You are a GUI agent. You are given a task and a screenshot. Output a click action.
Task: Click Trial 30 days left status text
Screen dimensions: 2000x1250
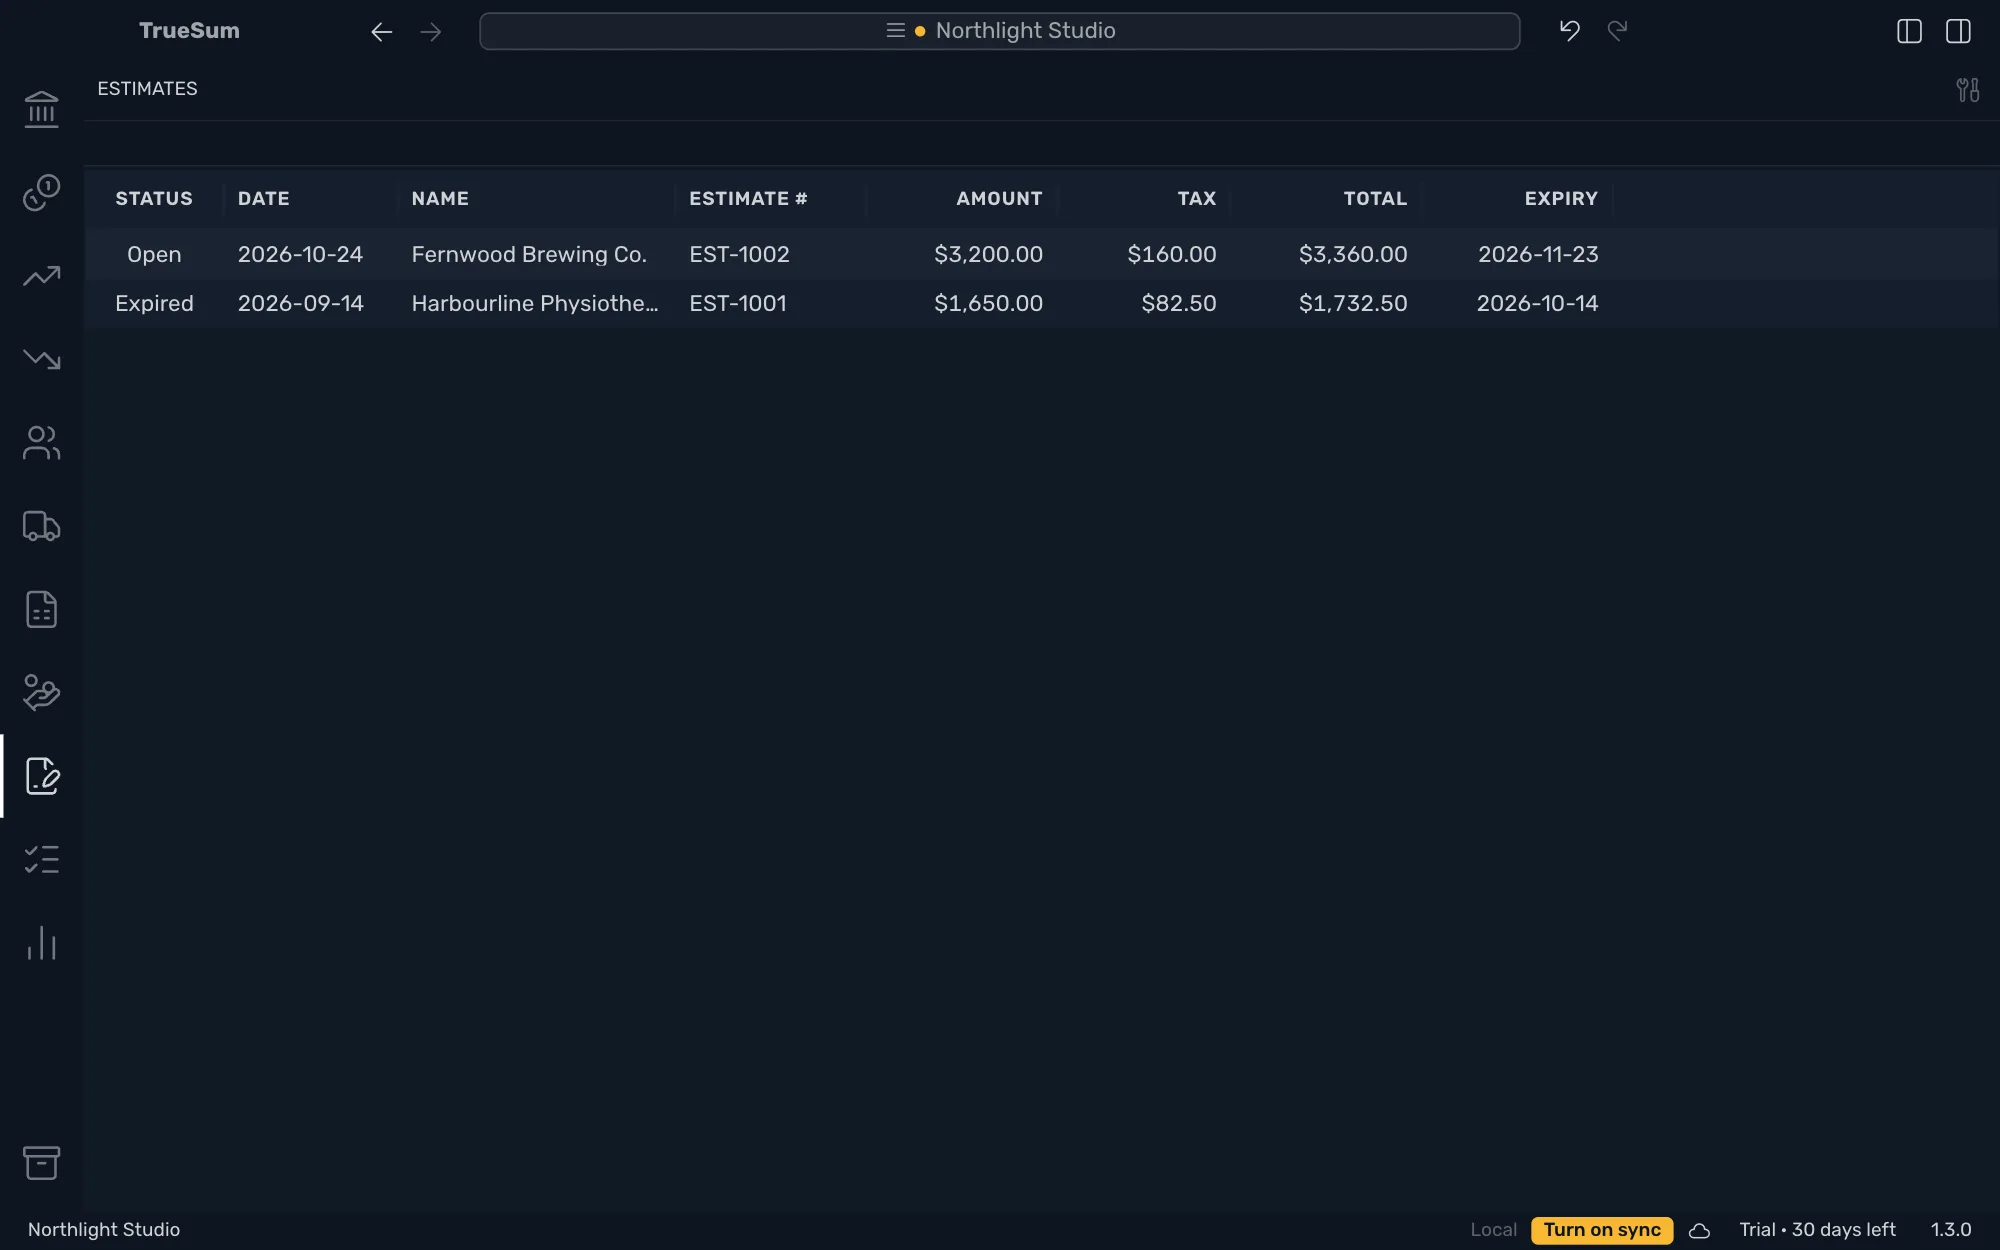pyautogui.click(x=1817, y=1230)
